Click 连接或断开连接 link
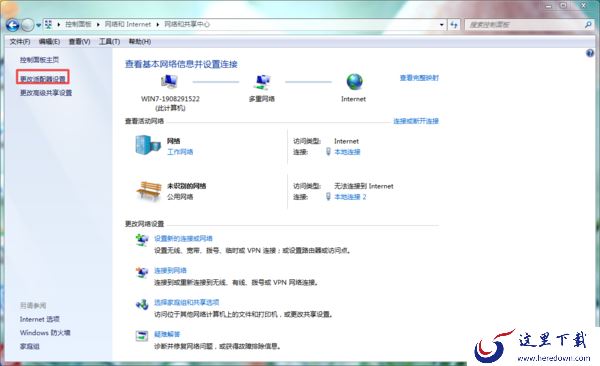Screen dimensions: 600x366 416,121
